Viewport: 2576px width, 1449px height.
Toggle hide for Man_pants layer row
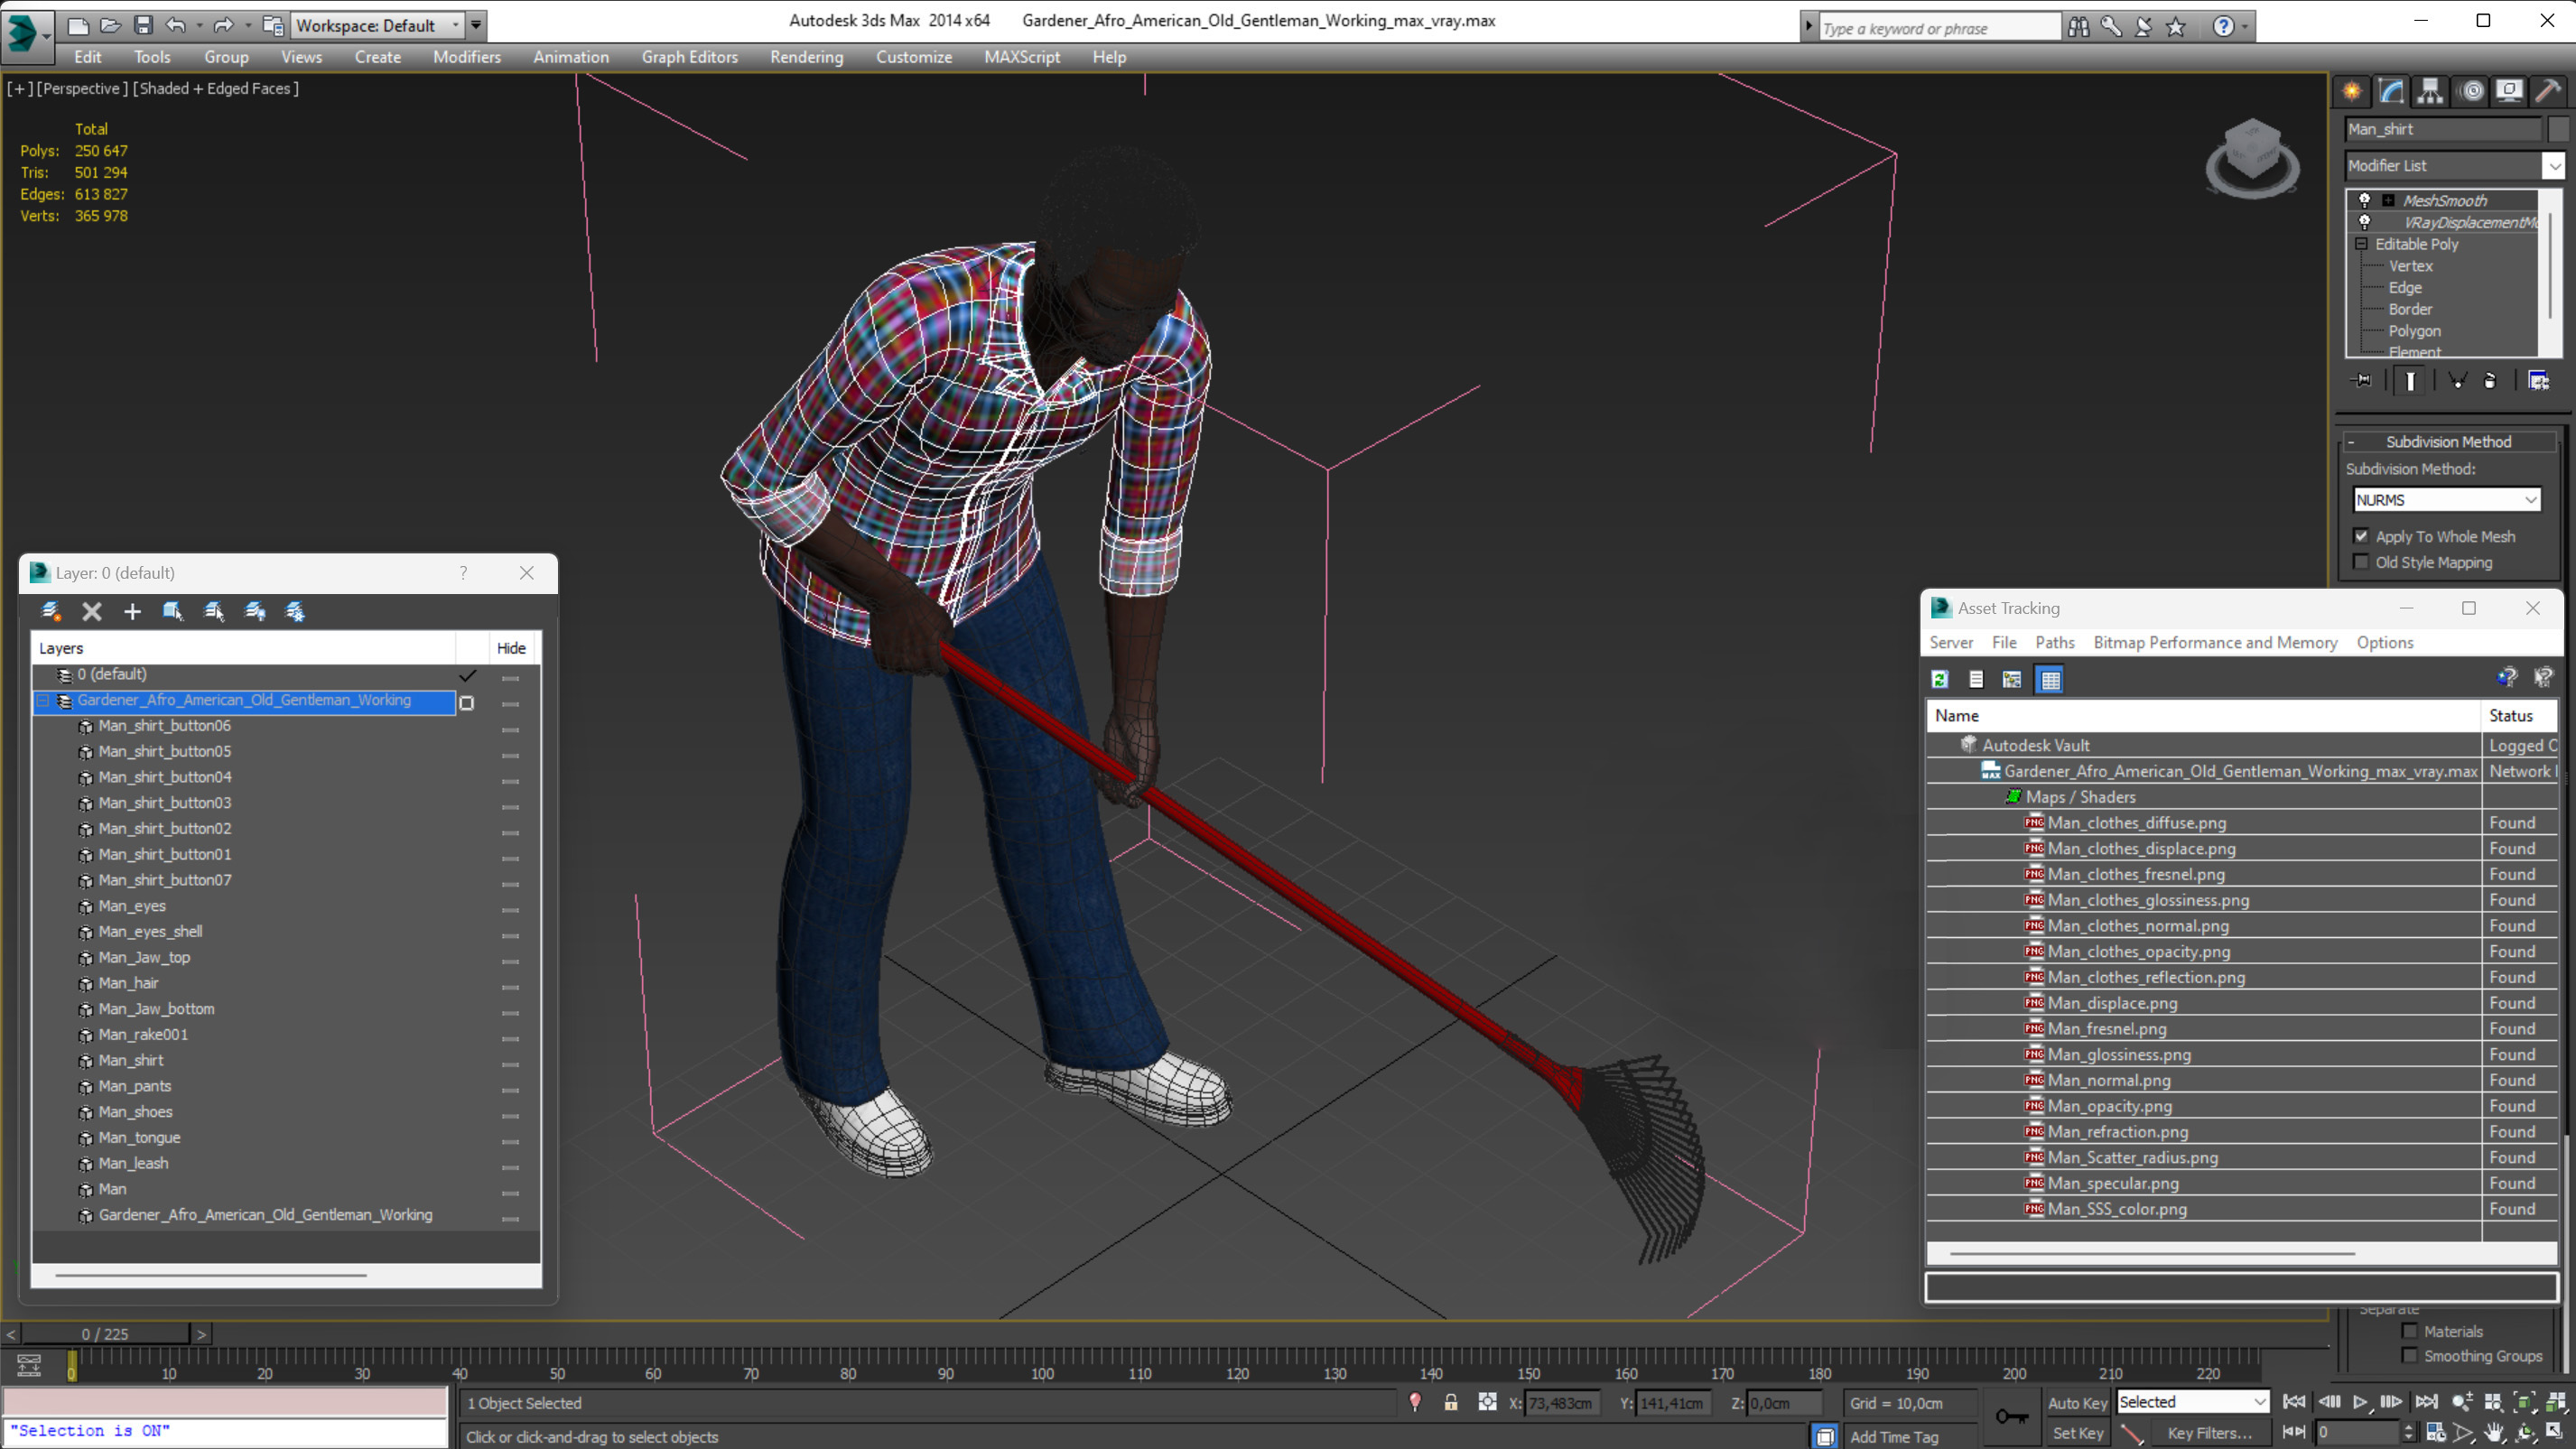[511, 1090]
